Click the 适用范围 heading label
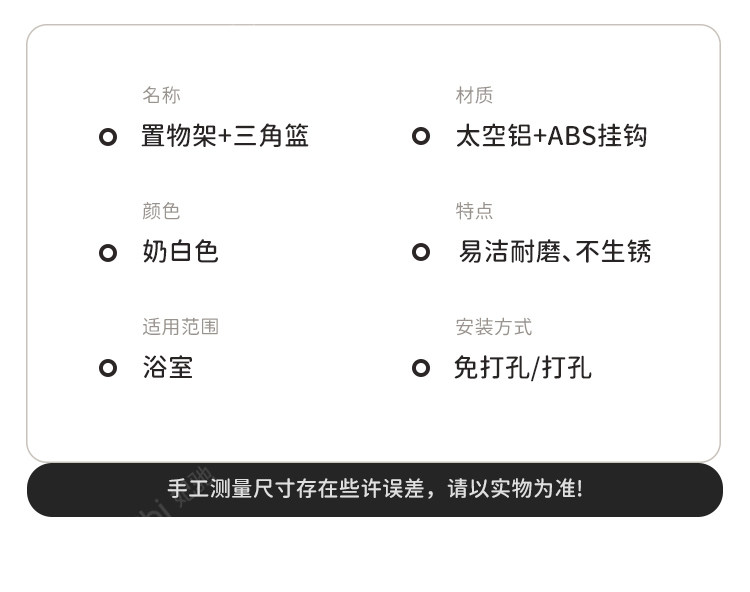 pos(180,327)
